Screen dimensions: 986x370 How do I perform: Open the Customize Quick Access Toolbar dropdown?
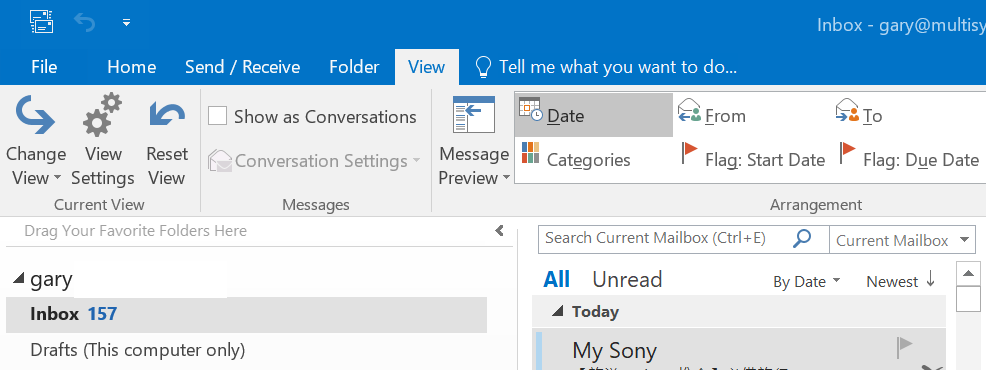pyautogui.click(x=126, y=23)
